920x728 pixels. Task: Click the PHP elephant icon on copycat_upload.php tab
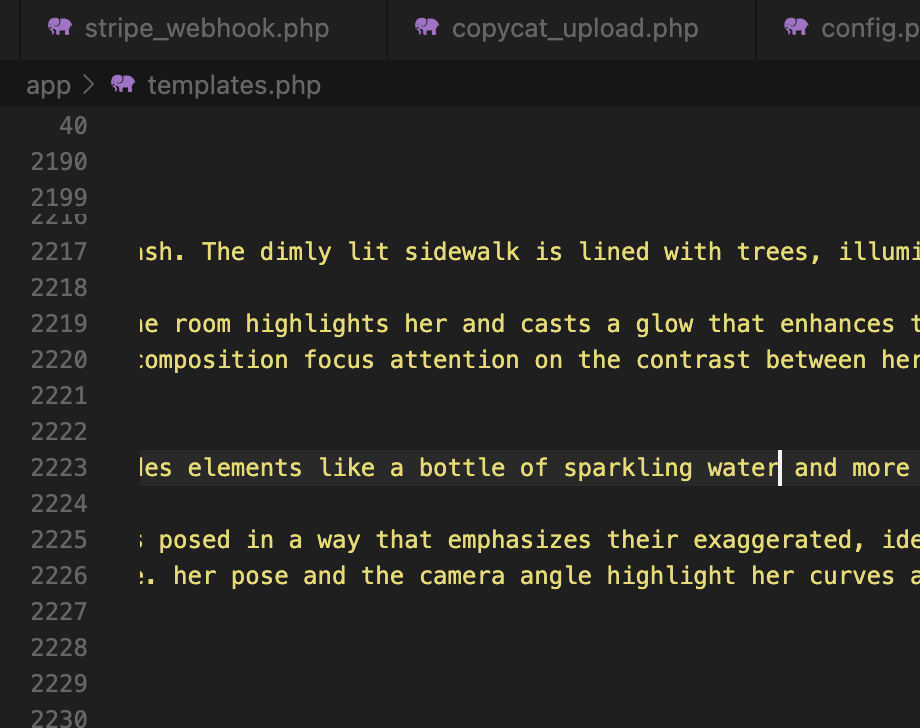tap(427, 28)
